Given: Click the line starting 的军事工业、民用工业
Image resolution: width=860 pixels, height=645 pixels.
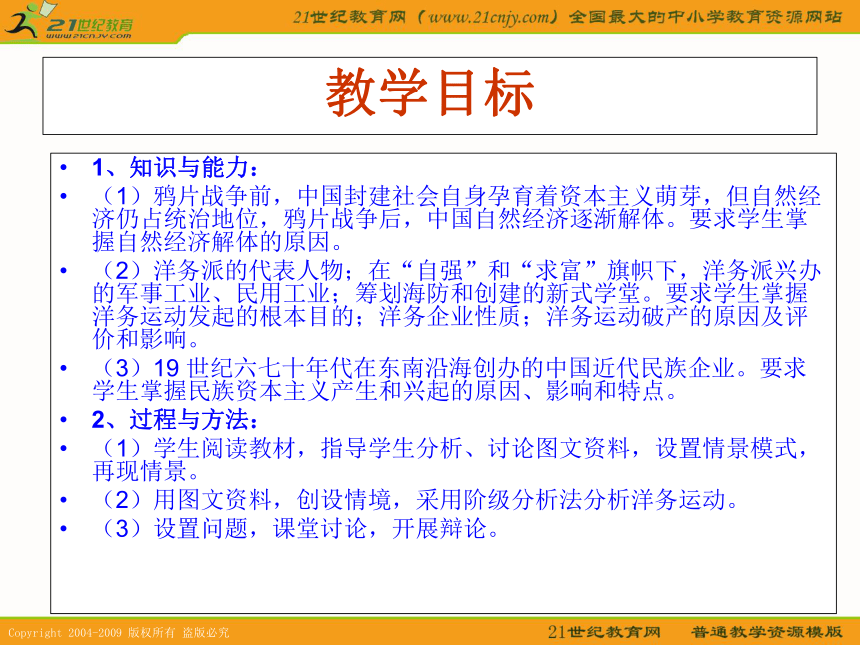Looking at the screenshot, I should [450, 293].
